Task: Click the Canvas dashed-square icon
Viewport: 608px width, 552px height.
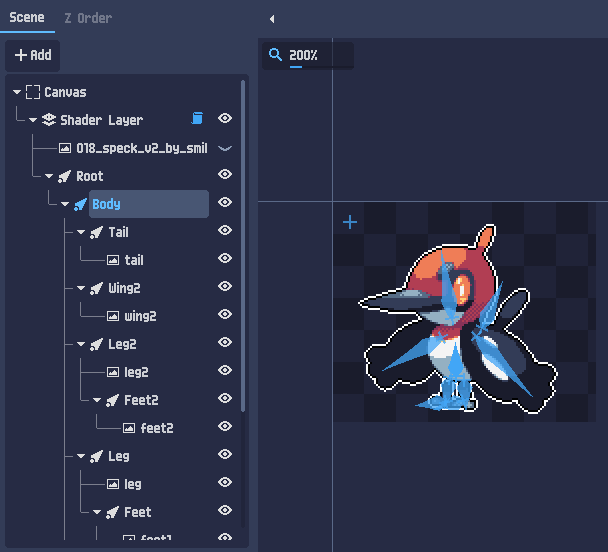Action: pos(33,92)
